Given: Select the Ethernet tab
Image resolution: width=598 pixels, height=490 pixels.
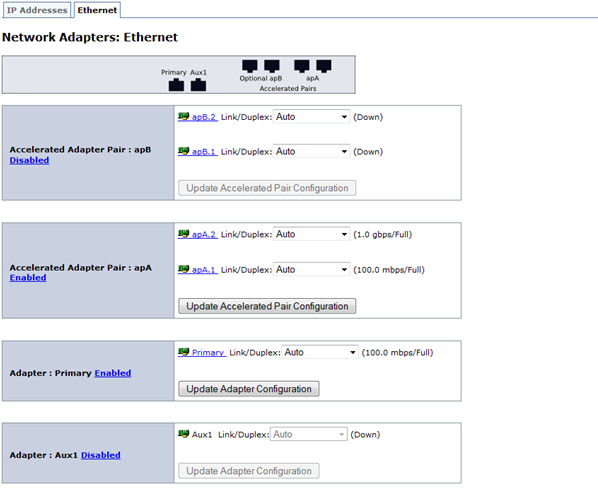Looking at the screenshot, I should (x=97, y=10).
